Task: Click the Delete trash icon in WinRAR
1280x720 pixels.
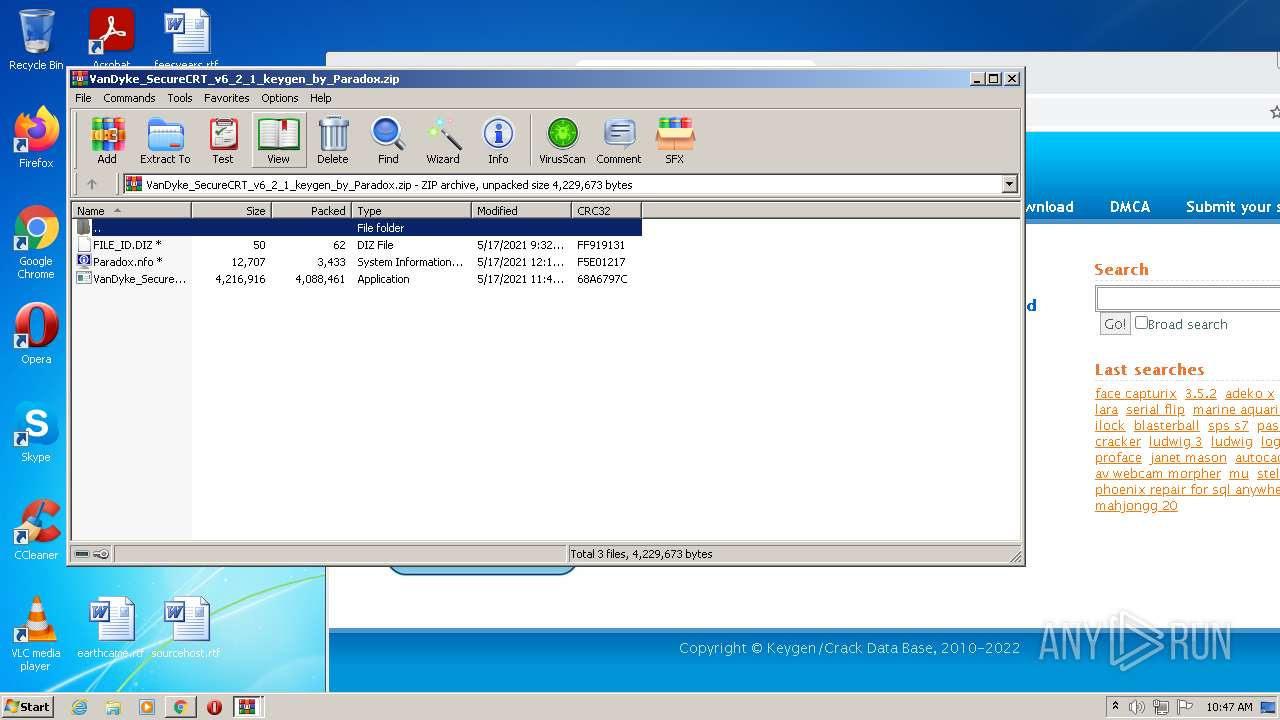Action: tap(333, 140)
